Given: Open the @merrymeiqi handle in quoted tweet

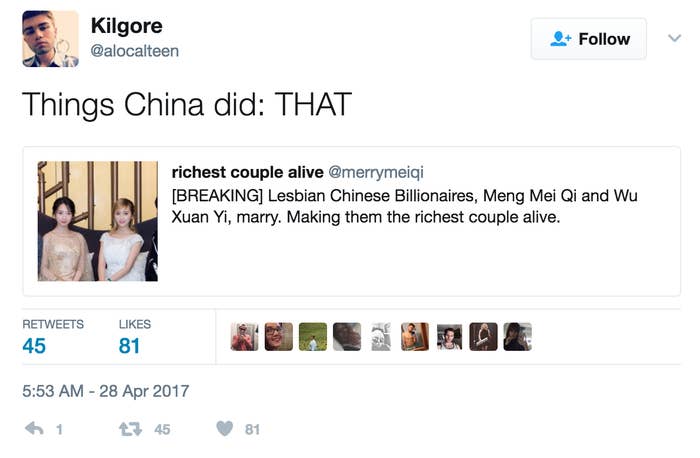Looking at the screenshot, I should pos(376,172).
